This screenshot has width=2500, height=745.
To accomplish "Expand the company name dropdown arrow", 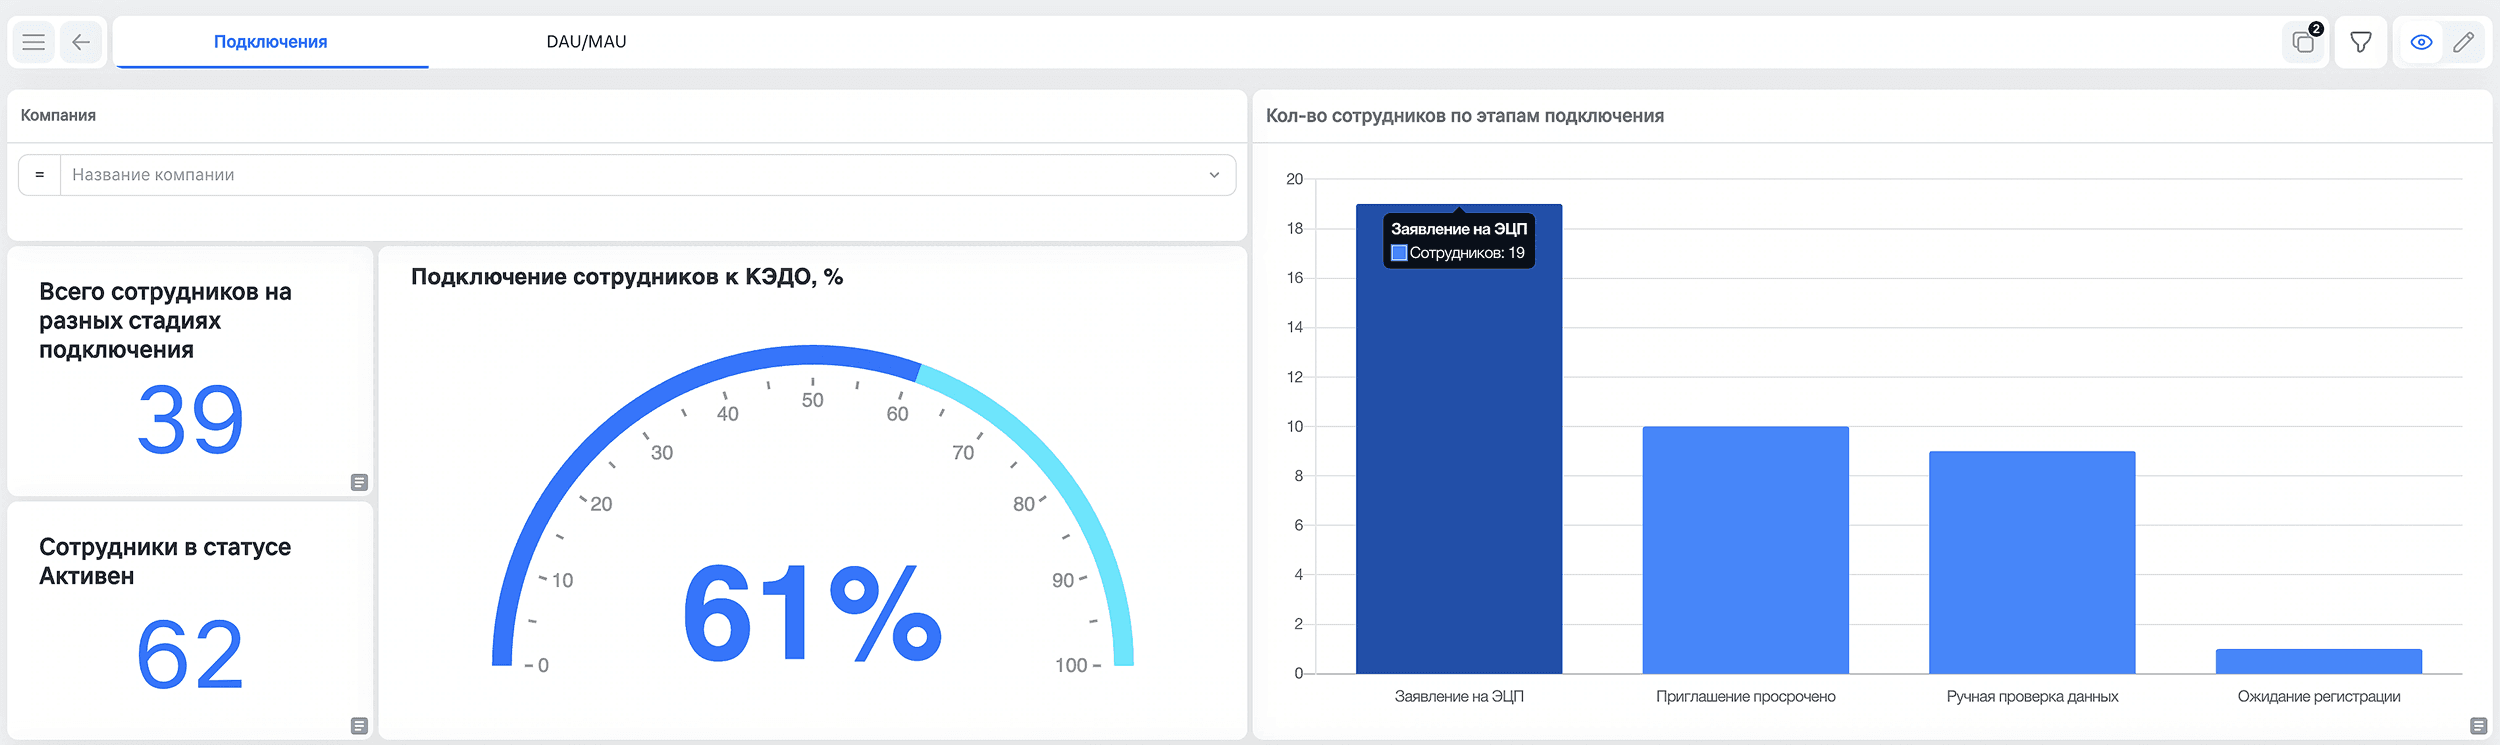I will [x=1214, y=175].
